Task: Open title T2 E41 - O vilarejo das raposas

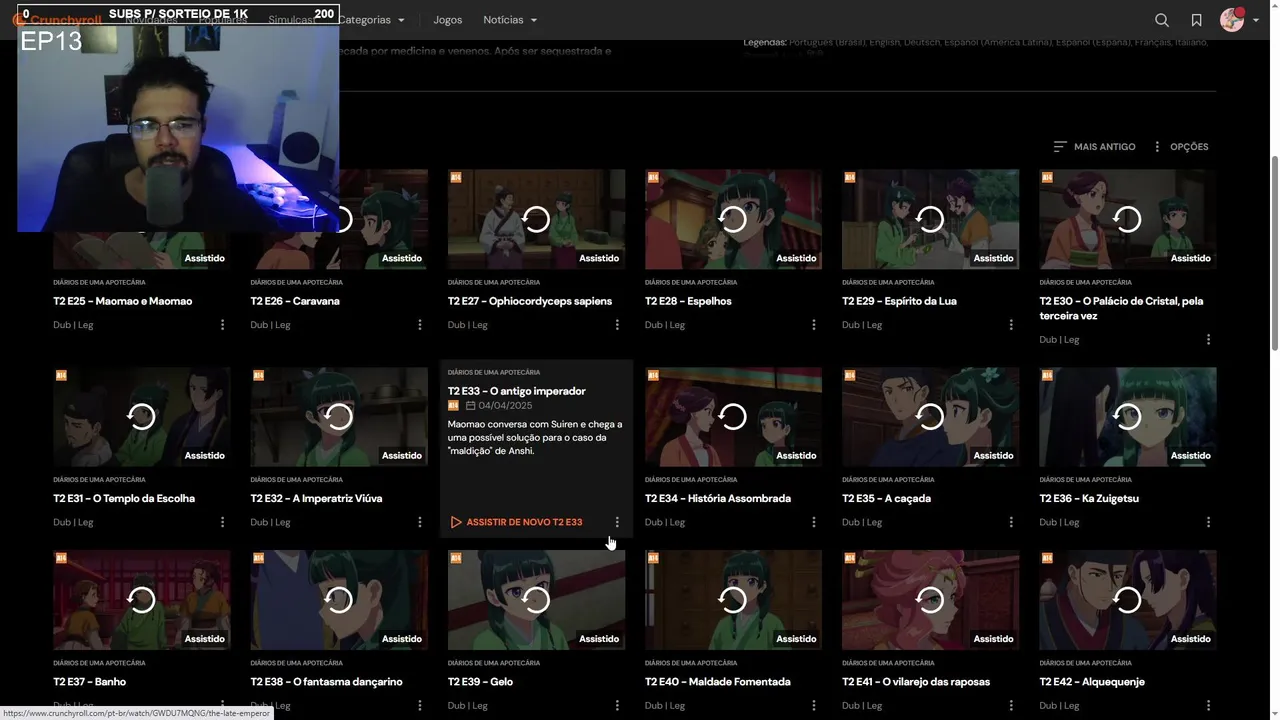Action: pyautogui.click(x=916, y=682)
